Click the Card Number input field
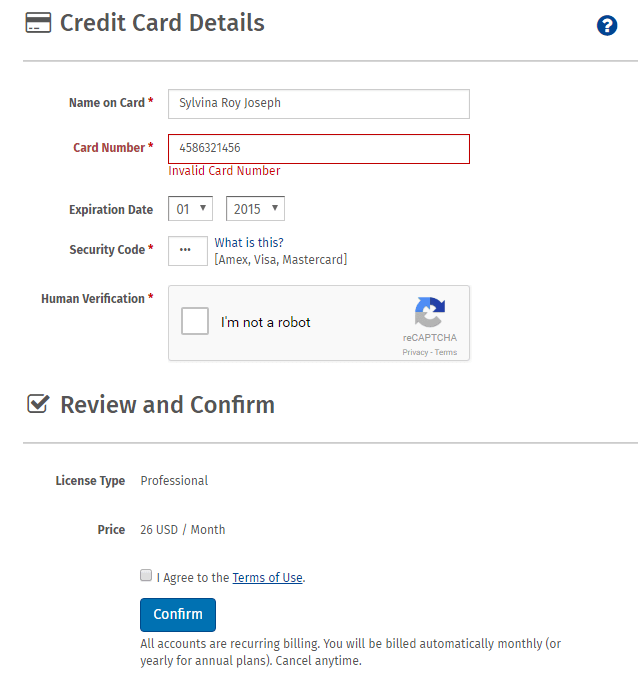This screenshot has height=699, width=638. point(319,149)
